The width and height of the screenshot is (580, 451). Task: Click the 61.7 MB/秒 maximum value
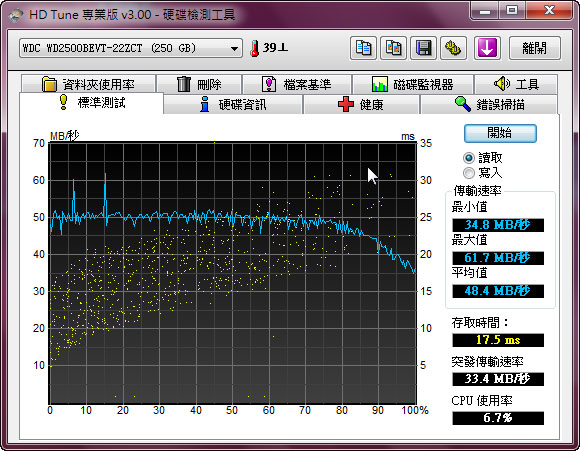click(x=498, y=258)
